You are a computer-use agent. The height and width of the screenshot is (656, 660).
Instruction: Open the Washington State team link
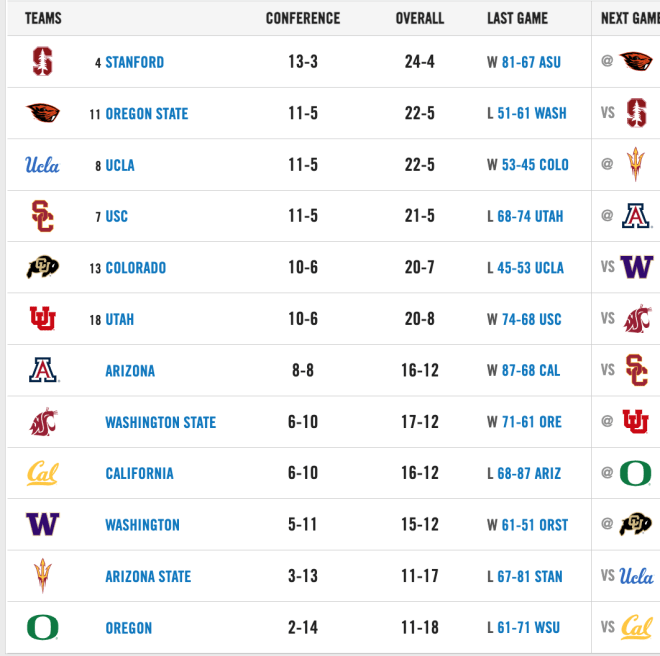tap(160, 422)
